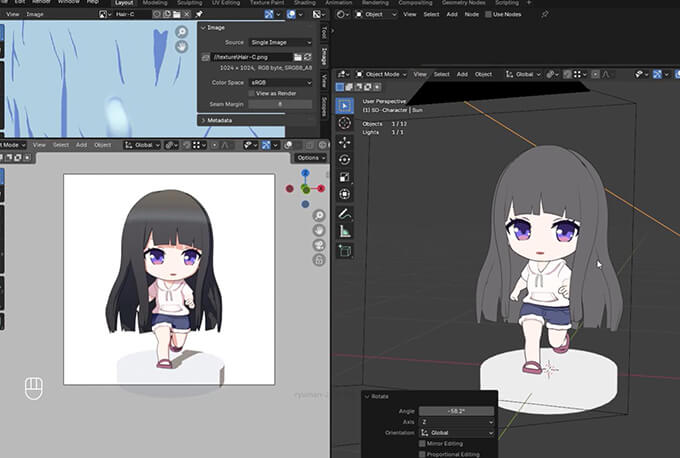Enable the View as Render checkbox
This screenshot has width=680, height=458.
coord(250,92)
